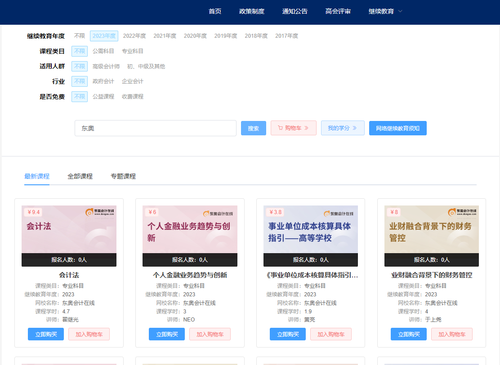Filter audience by 高级会计师
This screenshot has width=500, height=365.
pos(106,66)
